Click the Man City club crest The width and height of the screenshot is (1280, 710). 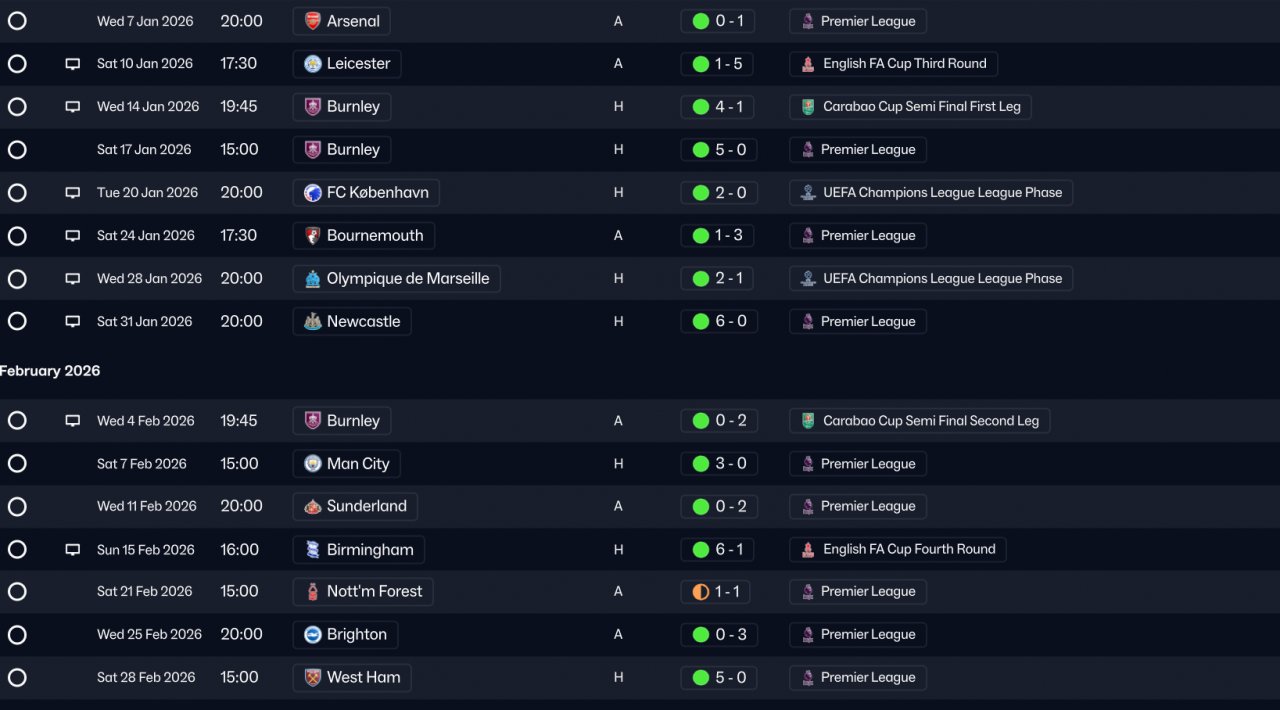[313, 464]
